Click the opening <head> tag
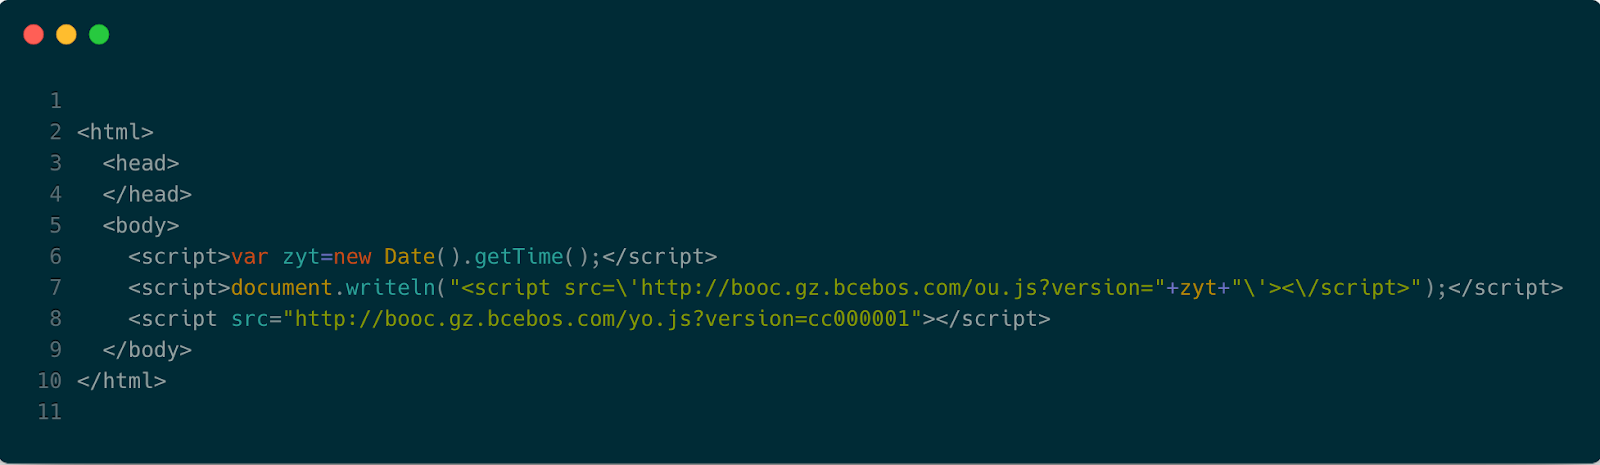This screenshot has height=465, width=1600. (x=141, y=163)
